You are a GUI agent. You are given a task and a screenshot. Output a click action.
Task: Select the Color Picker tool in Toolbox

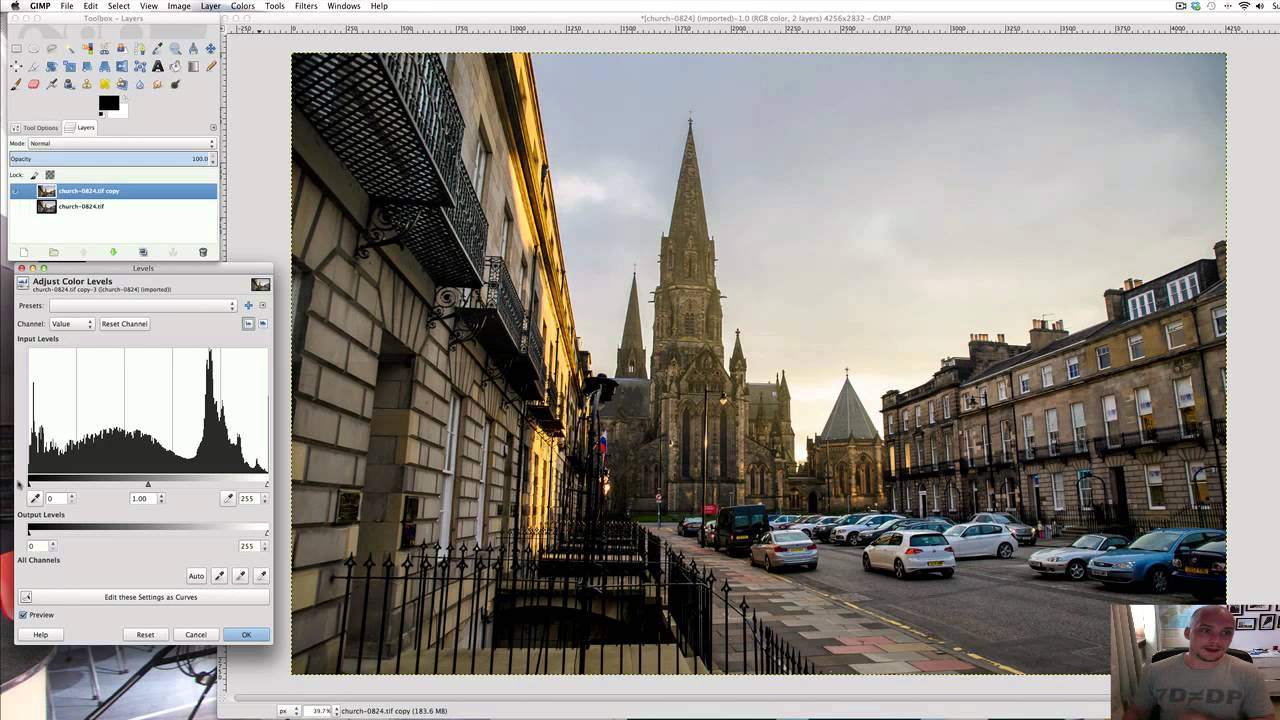tap(157, 48)
